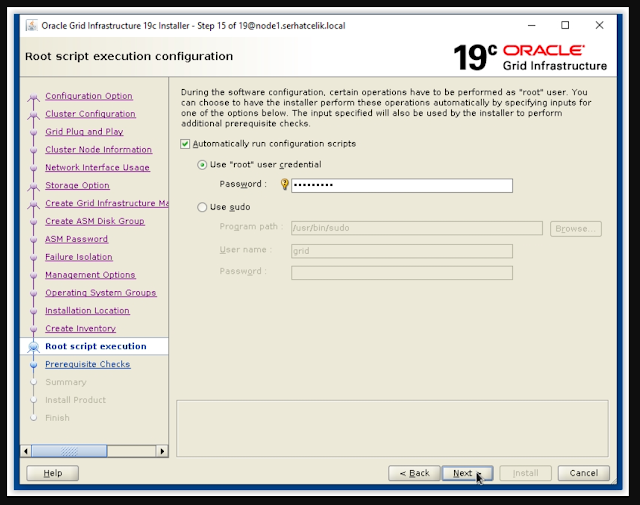The image size is (640, 505).
Task: Go to Prerequisite Checks step
Action: point(88,364)
